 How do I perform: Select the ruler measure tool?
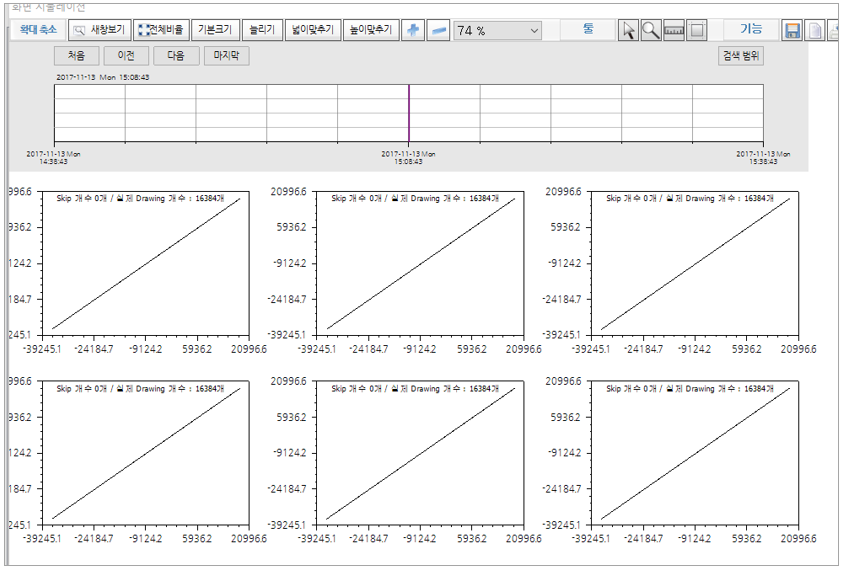(x=674, y=30)
